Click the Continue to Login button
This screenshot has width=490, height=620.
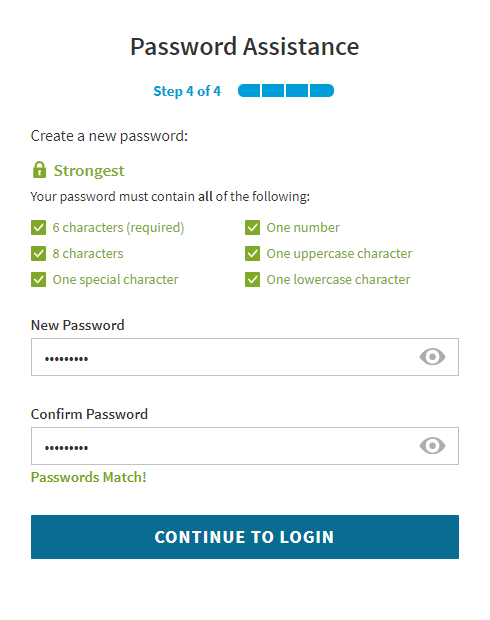pos(245,537)
